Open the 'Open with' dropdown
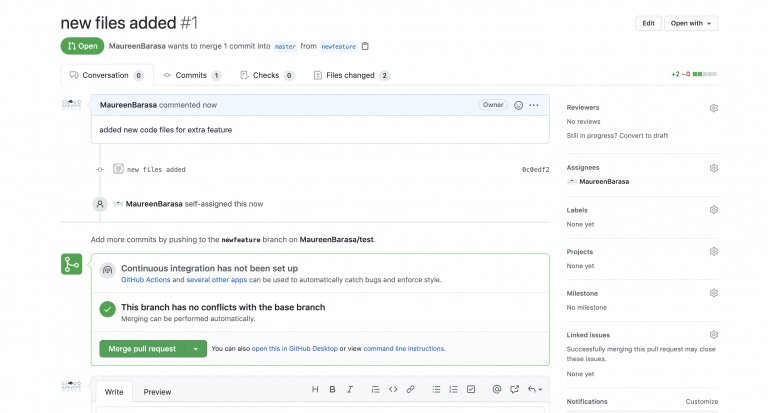Image resolution: width=768 pixels, height=413 pixels. tap(691, 23)
